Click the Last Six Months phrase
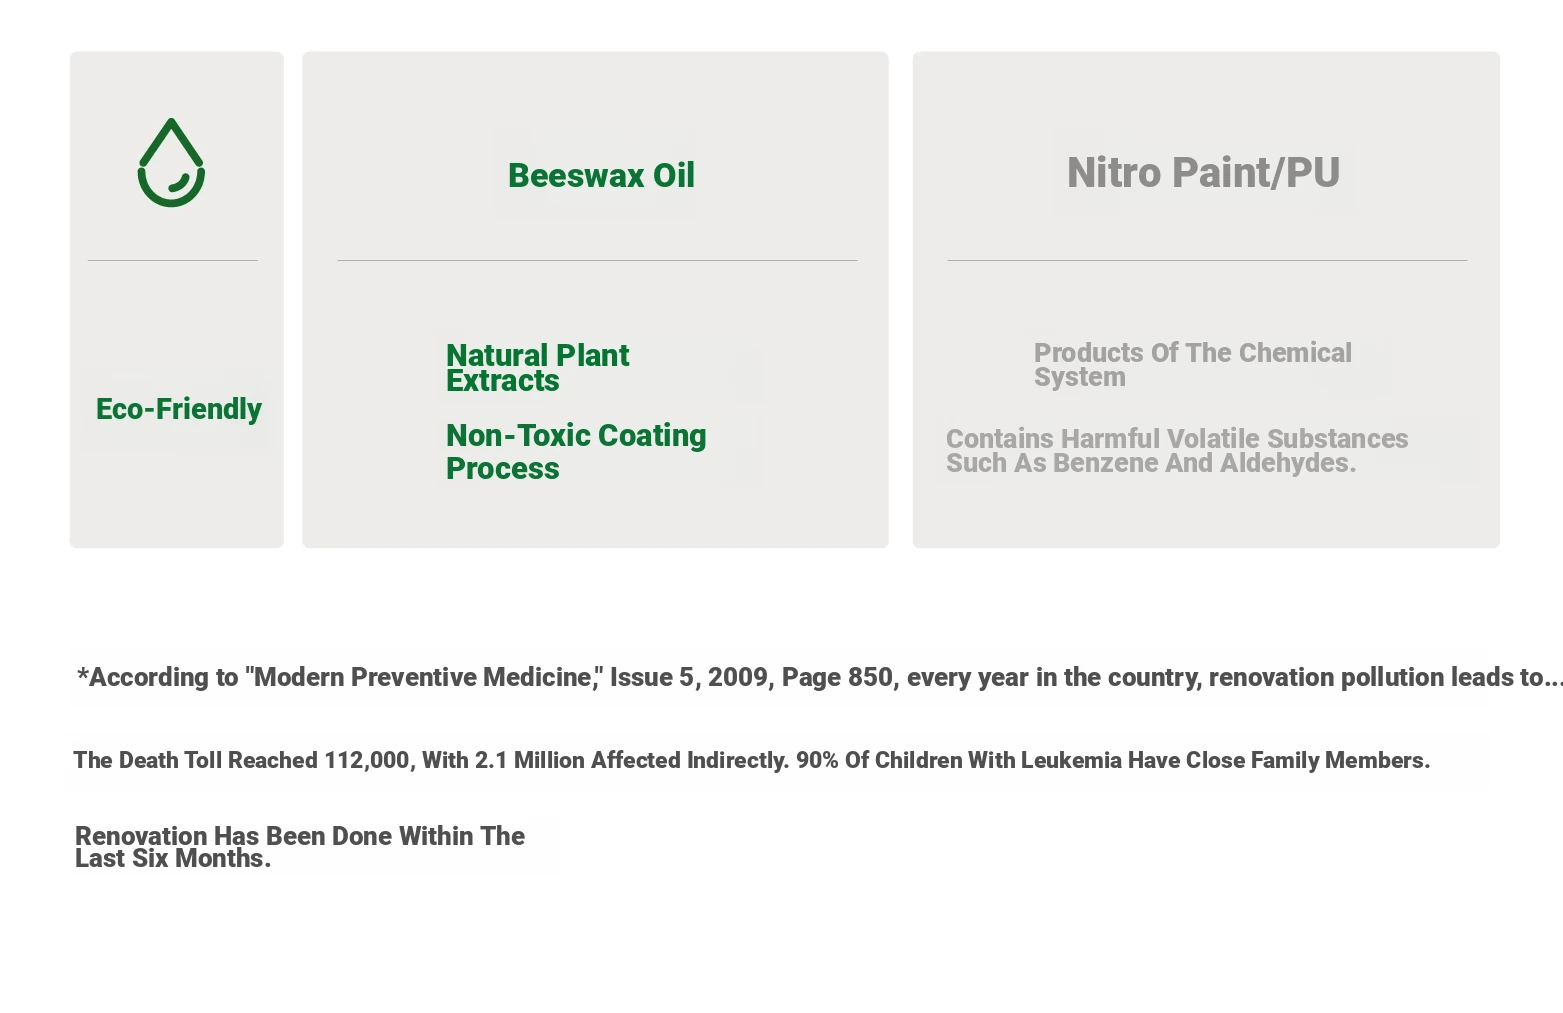The height and width of the screenshot is (1013, 1563). 173,859
